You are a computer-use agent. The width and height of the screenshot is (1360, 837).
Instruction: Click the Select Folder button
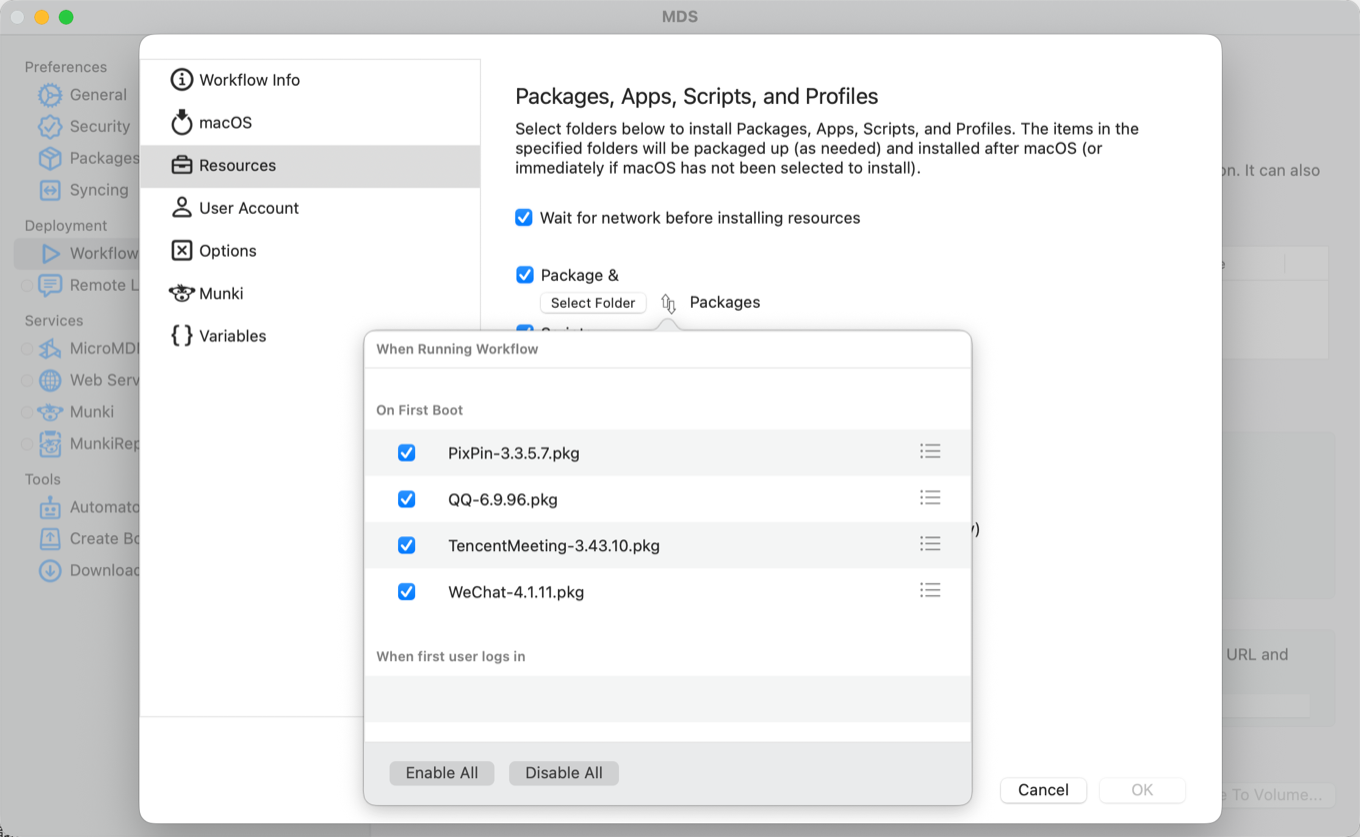[x=593, y=303]
